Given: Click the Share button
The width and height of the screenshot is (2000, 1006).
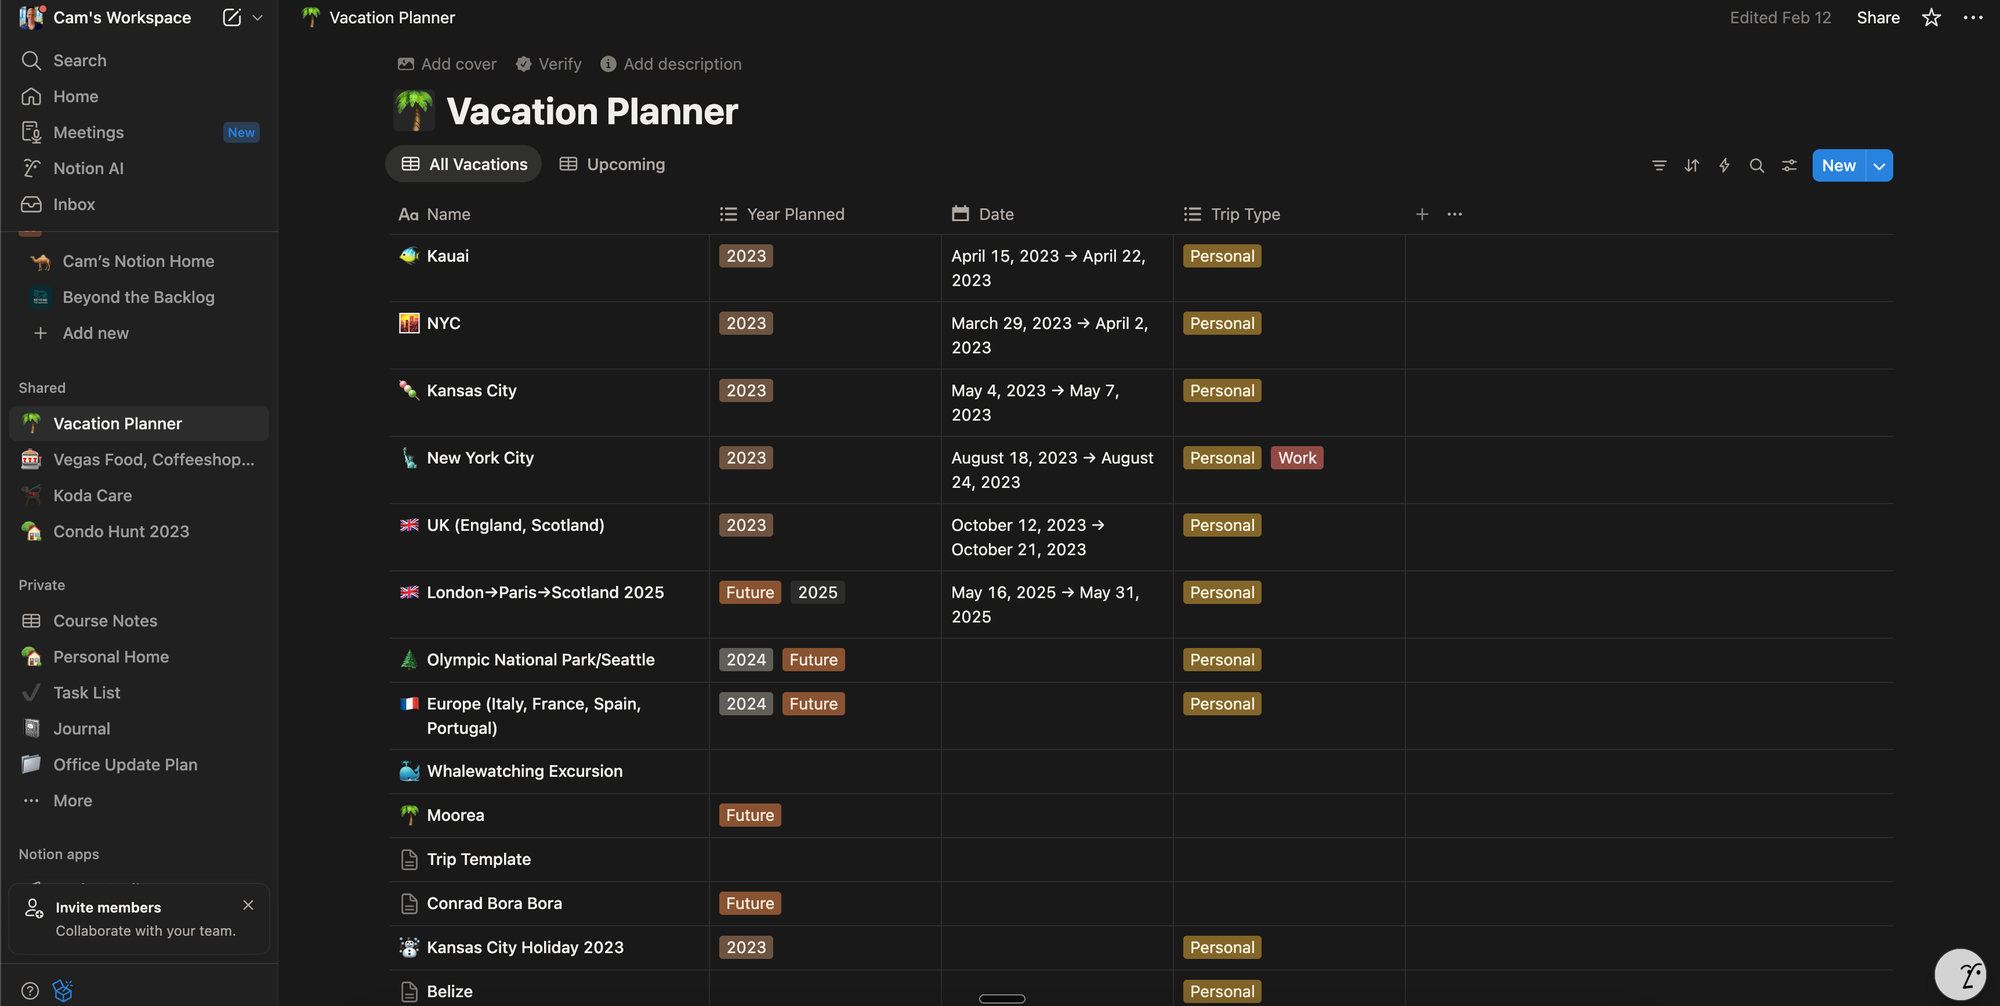Looking at the screenshot, I should [1877, 18].
